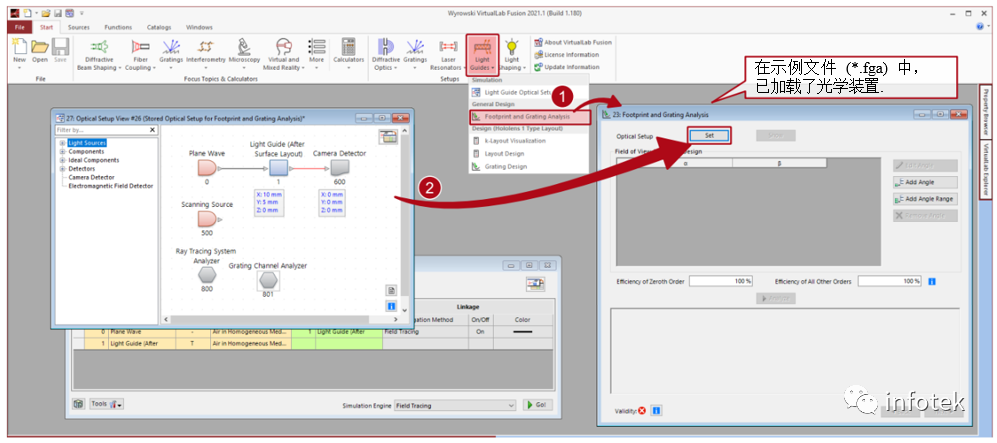Open About VirtualLab Fusion
Image resolution: width=997 pixels, height=443 pixels.
pyautogui.click(x=573, y=43)
